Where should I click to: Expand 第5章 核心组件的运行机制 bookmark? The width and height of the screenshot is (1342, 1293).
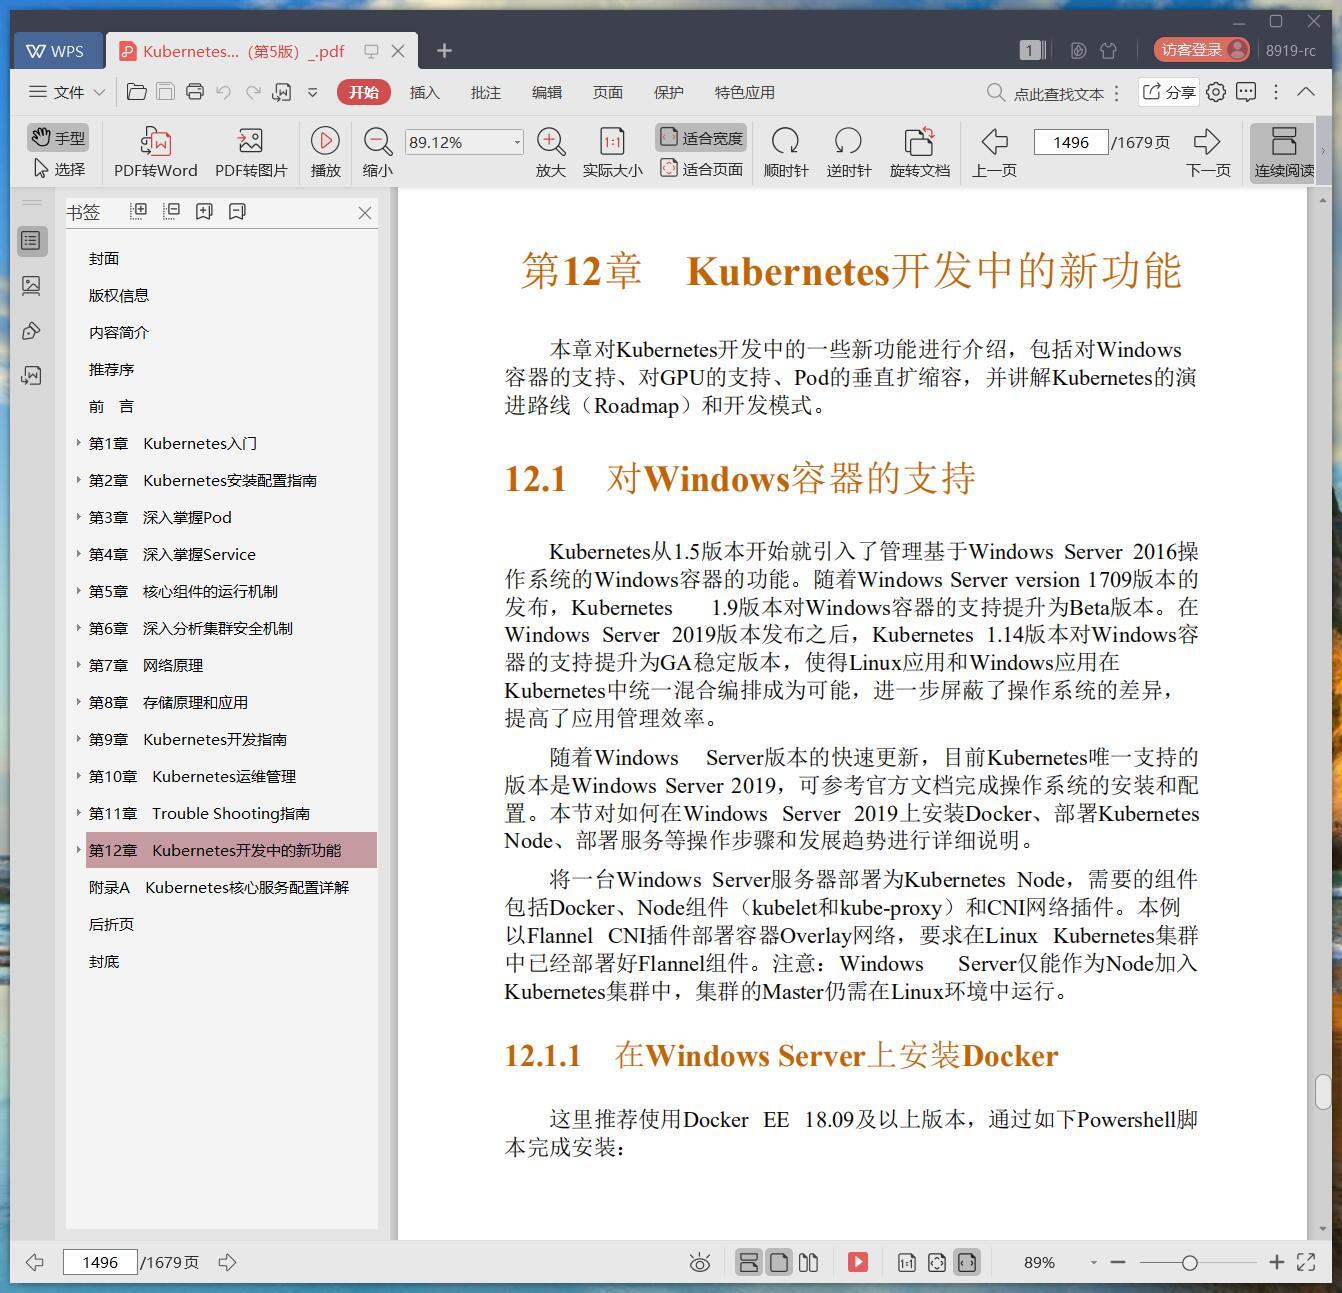79,591
